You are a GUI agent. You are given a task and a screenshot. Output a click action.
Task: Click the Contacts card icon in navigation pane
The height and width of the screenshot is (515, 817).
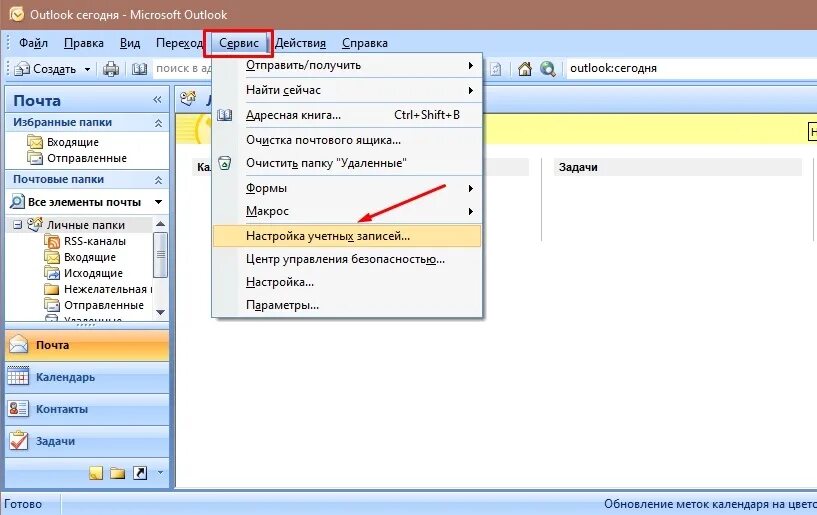pos(18,409)
